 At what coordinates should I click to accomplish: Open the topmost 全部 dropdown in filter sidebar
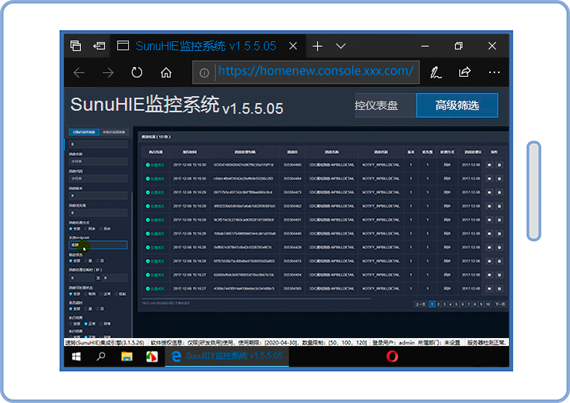coord(98,161)
